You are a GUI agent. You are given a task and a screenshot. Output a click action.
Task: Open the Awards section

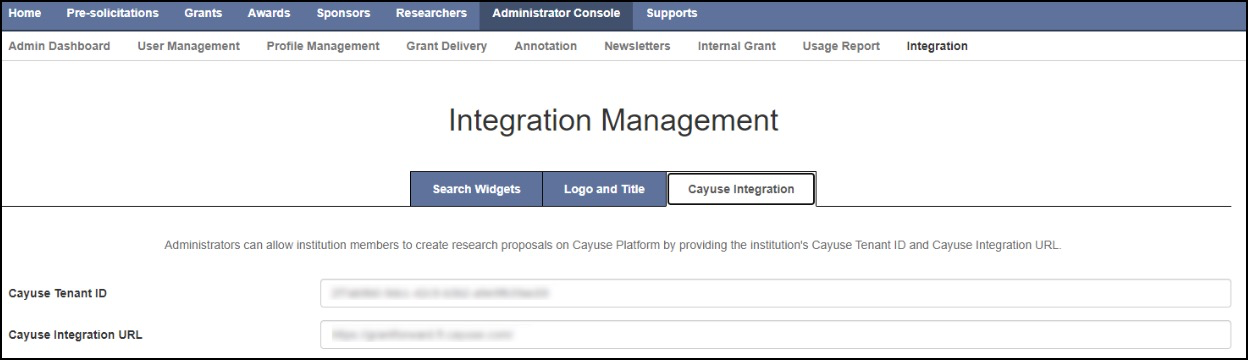pos(269,13)
